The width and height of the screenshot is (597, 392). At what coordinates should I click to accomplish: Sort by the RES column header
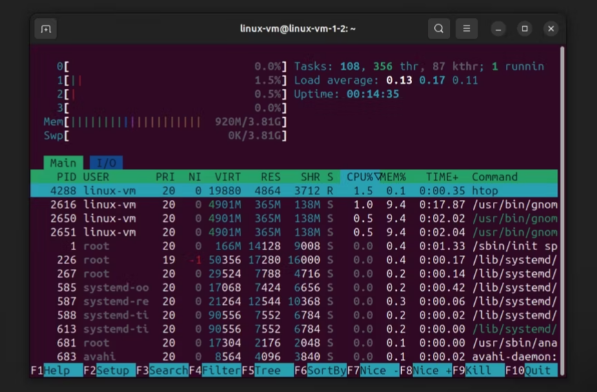270,177
